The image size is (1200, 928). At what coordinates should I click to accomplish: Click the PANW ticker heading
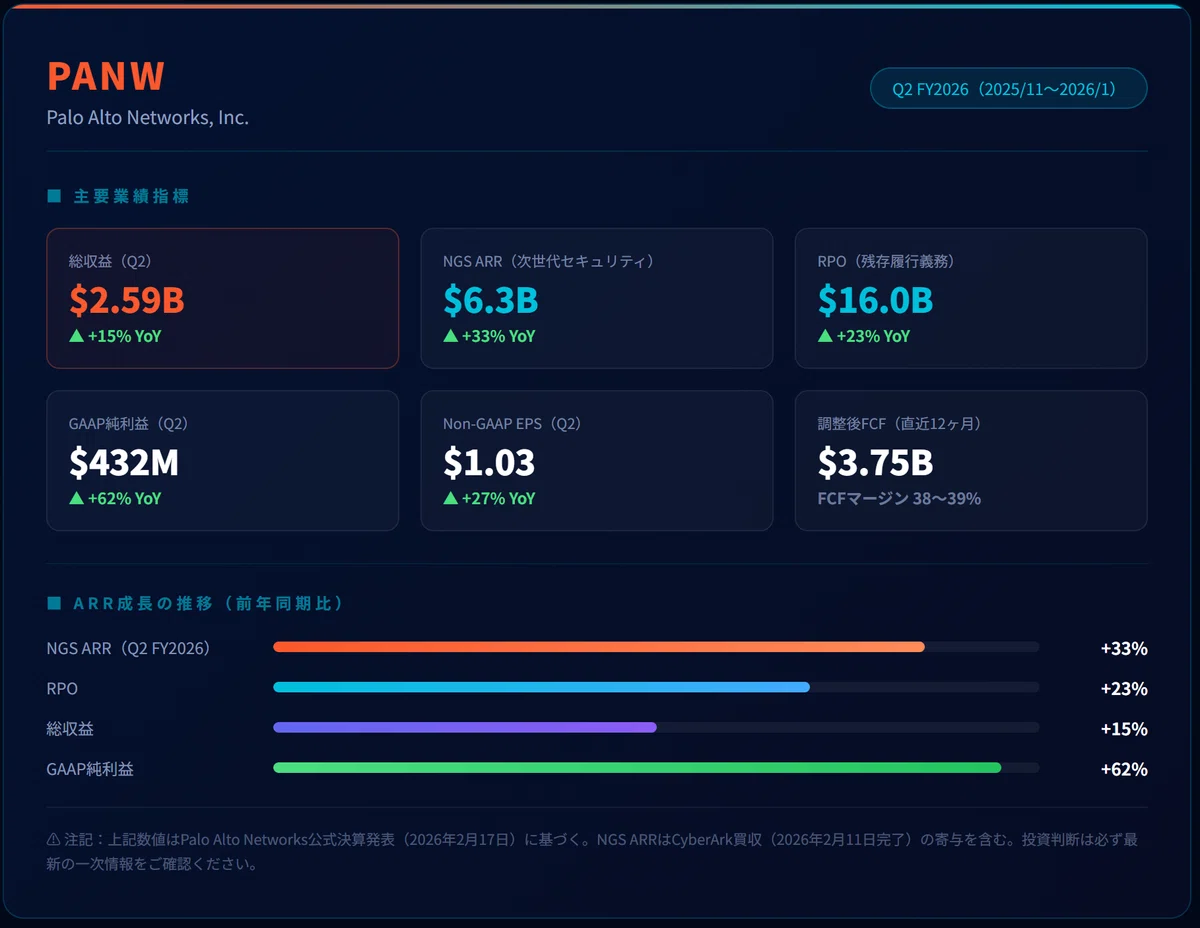106,77
